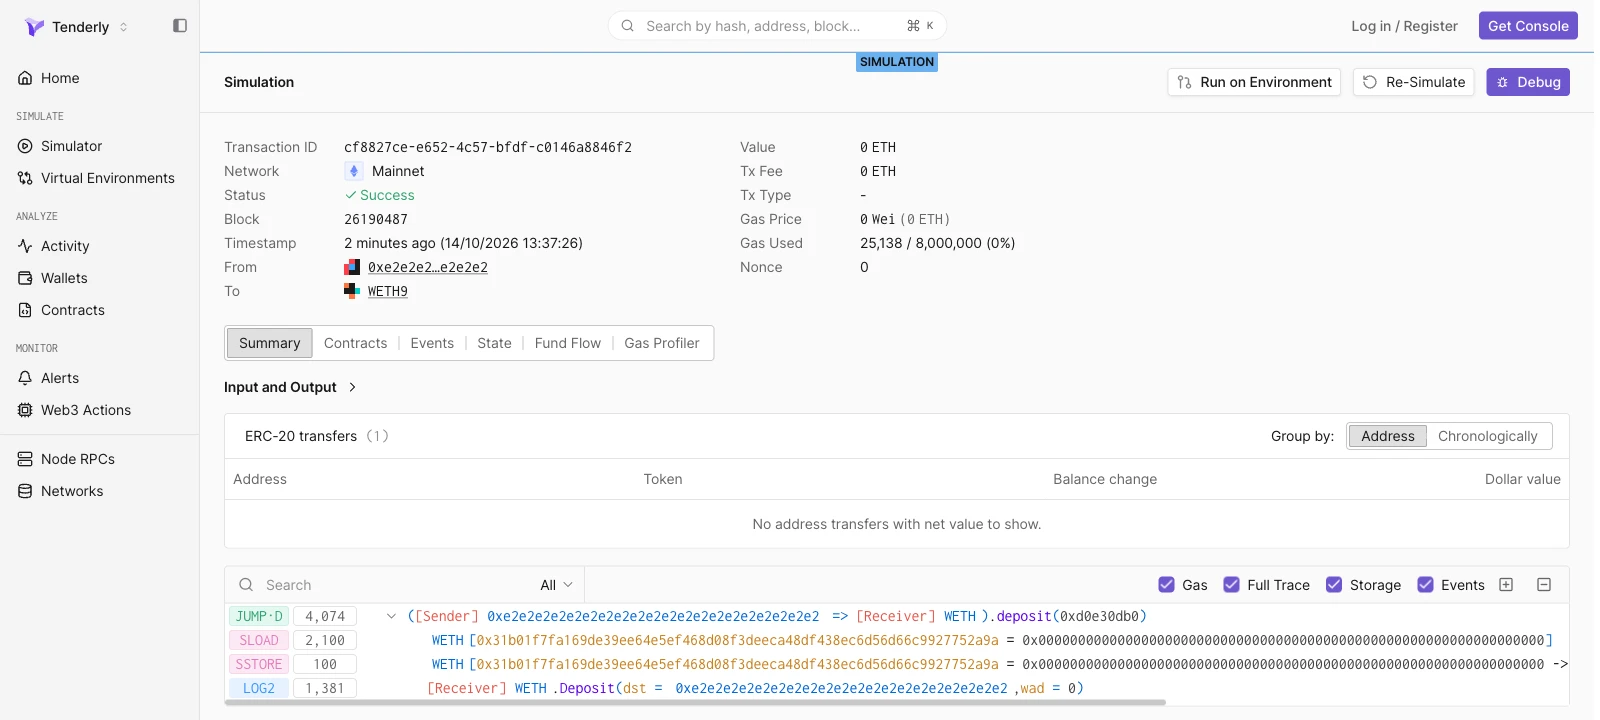1600x720 pixels.
Task: Click the Tenderly logo icon
Action: 34,27
